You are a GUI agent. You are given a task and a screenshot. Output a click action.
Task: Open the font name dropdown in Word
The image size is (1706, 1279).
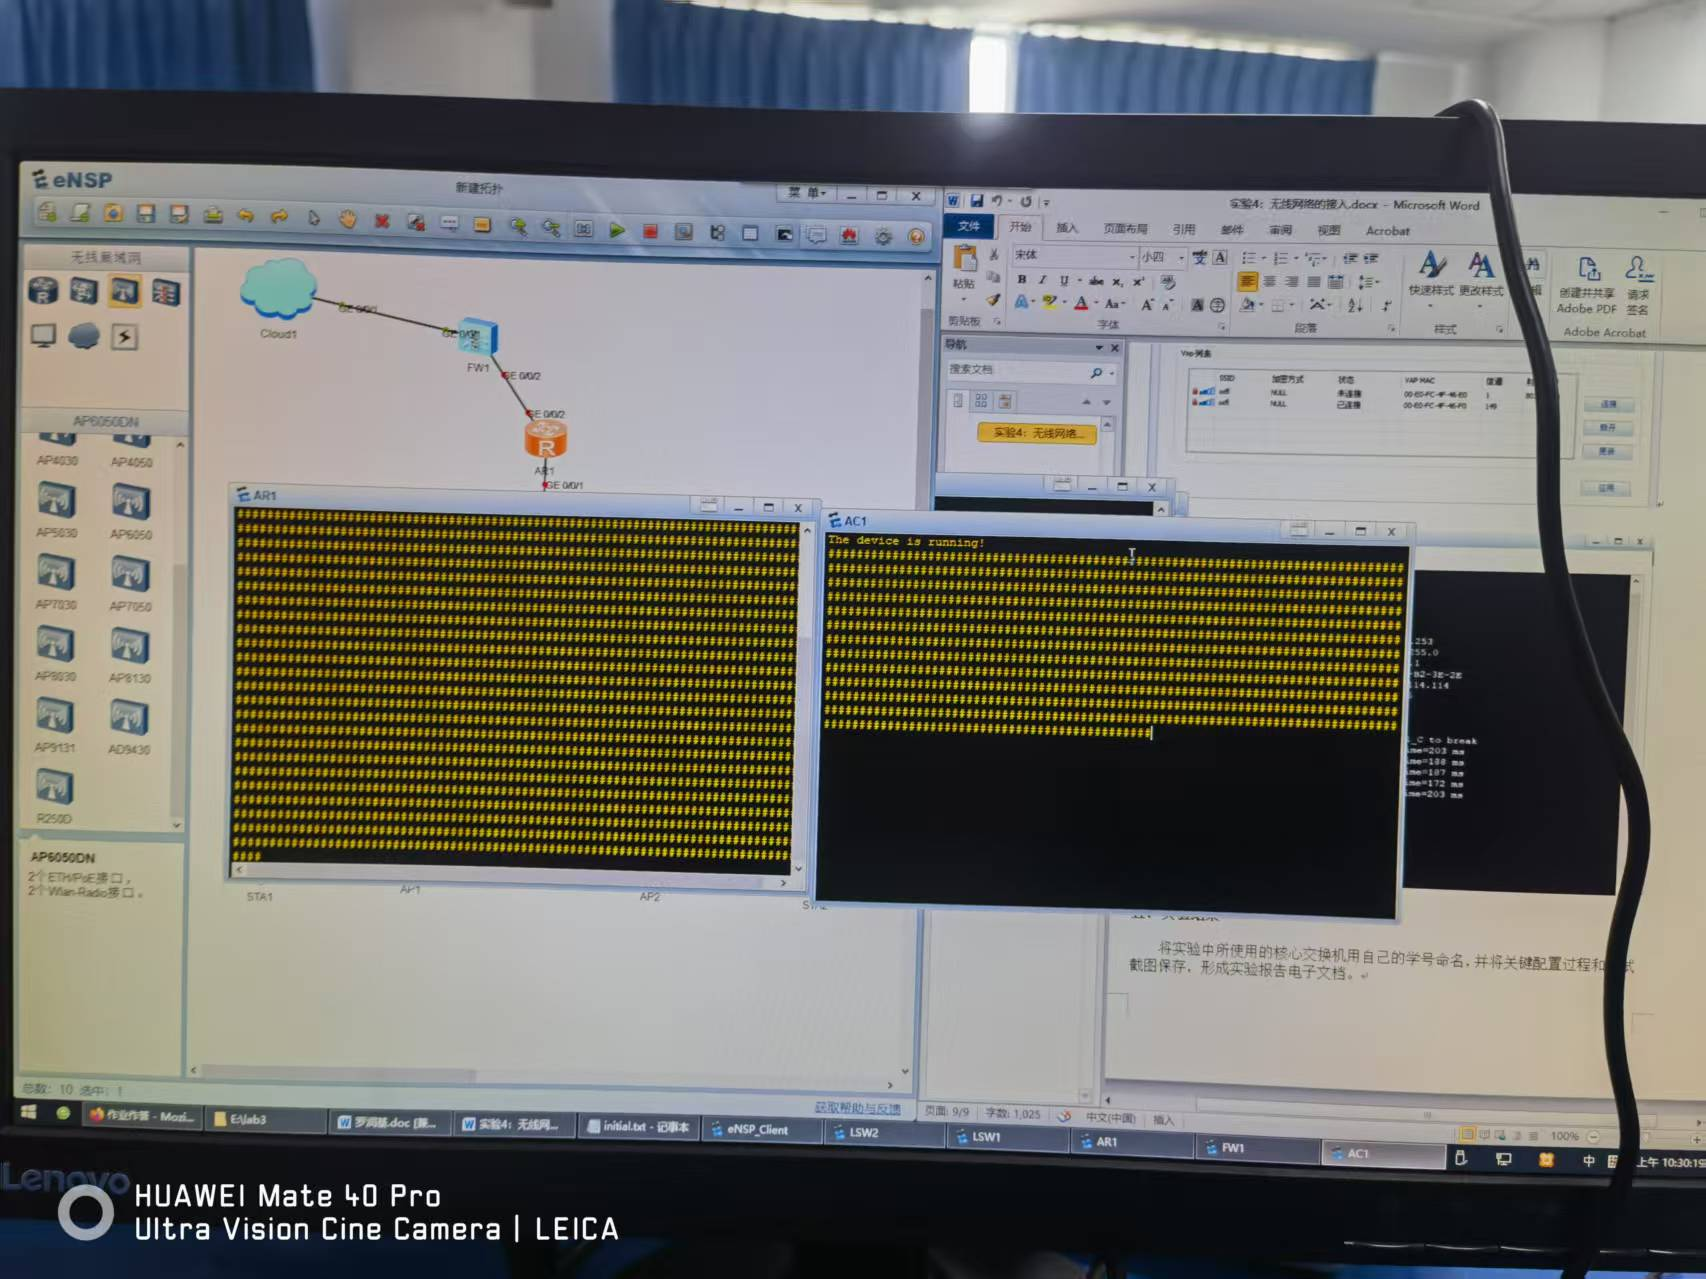click(x=1132, y=257)
